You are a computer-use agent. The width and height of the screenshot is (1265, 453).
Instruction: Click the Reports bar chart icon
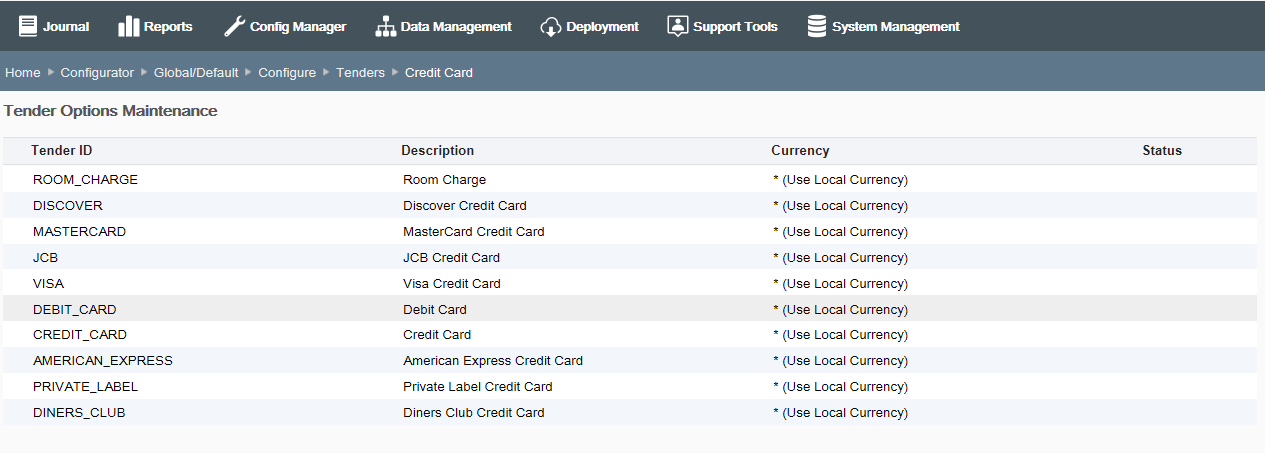pos(129,27)
